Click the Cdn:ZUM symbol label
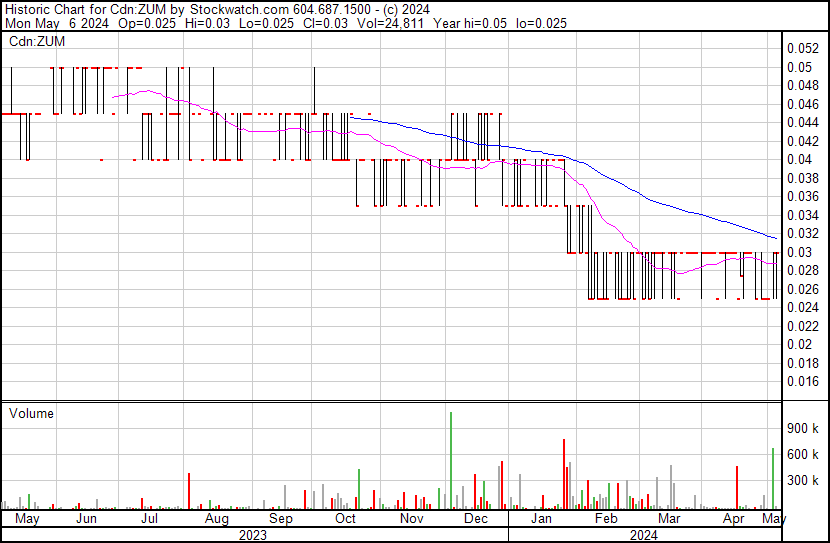 coord(37,41)
